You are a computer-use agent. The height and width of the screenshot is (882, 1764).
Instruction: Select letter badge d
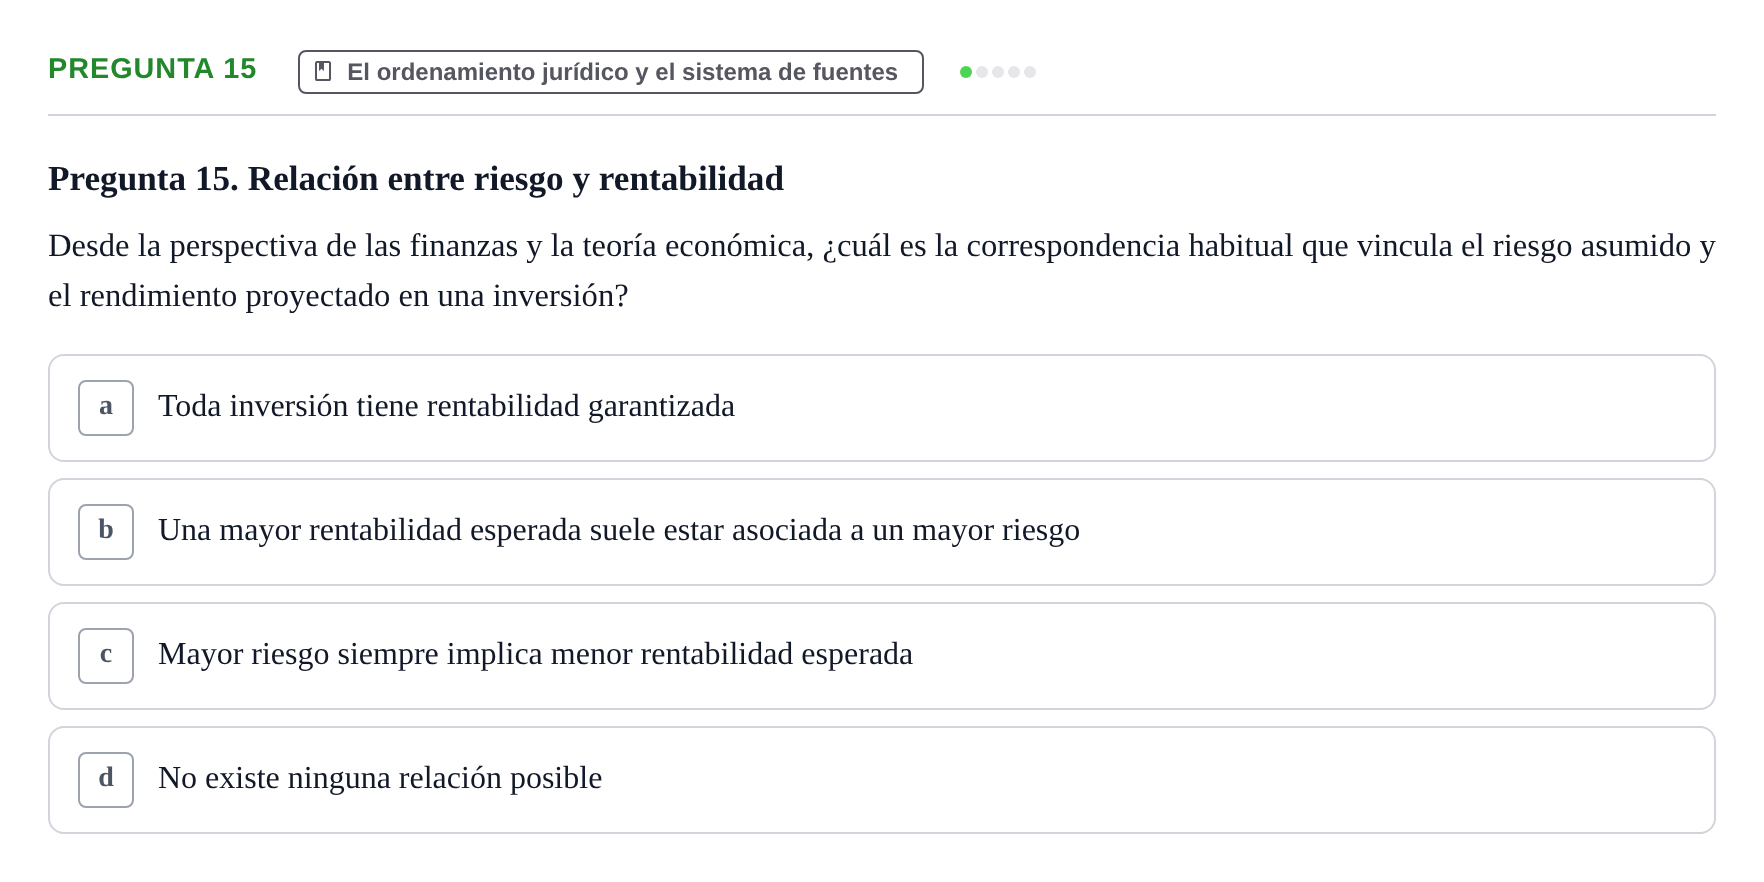point(106,780)
